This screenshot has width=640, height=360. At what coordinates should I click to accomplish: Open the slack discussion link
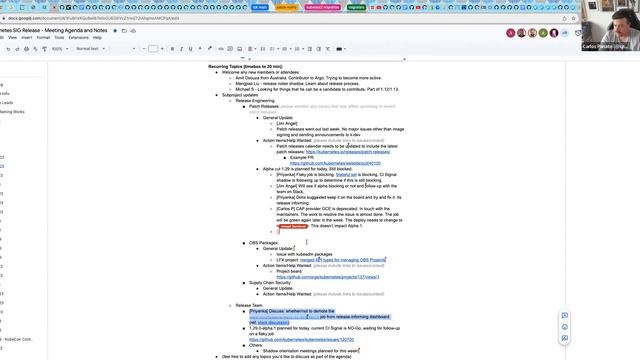coord(273,323)
